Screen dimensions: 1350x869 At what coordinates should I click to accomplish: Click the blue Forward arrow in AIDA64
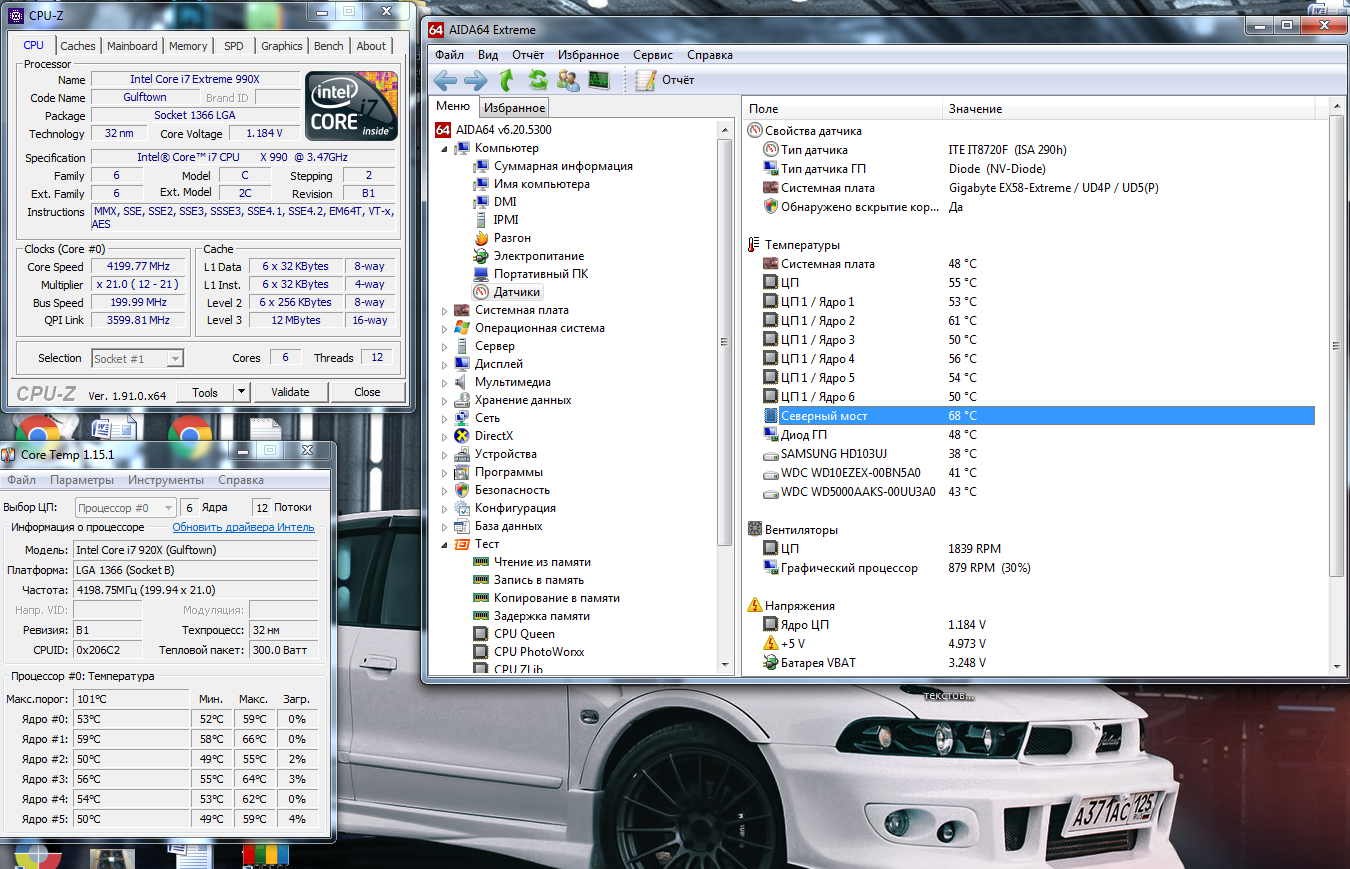pyautogui.click(x=475, y=80)
